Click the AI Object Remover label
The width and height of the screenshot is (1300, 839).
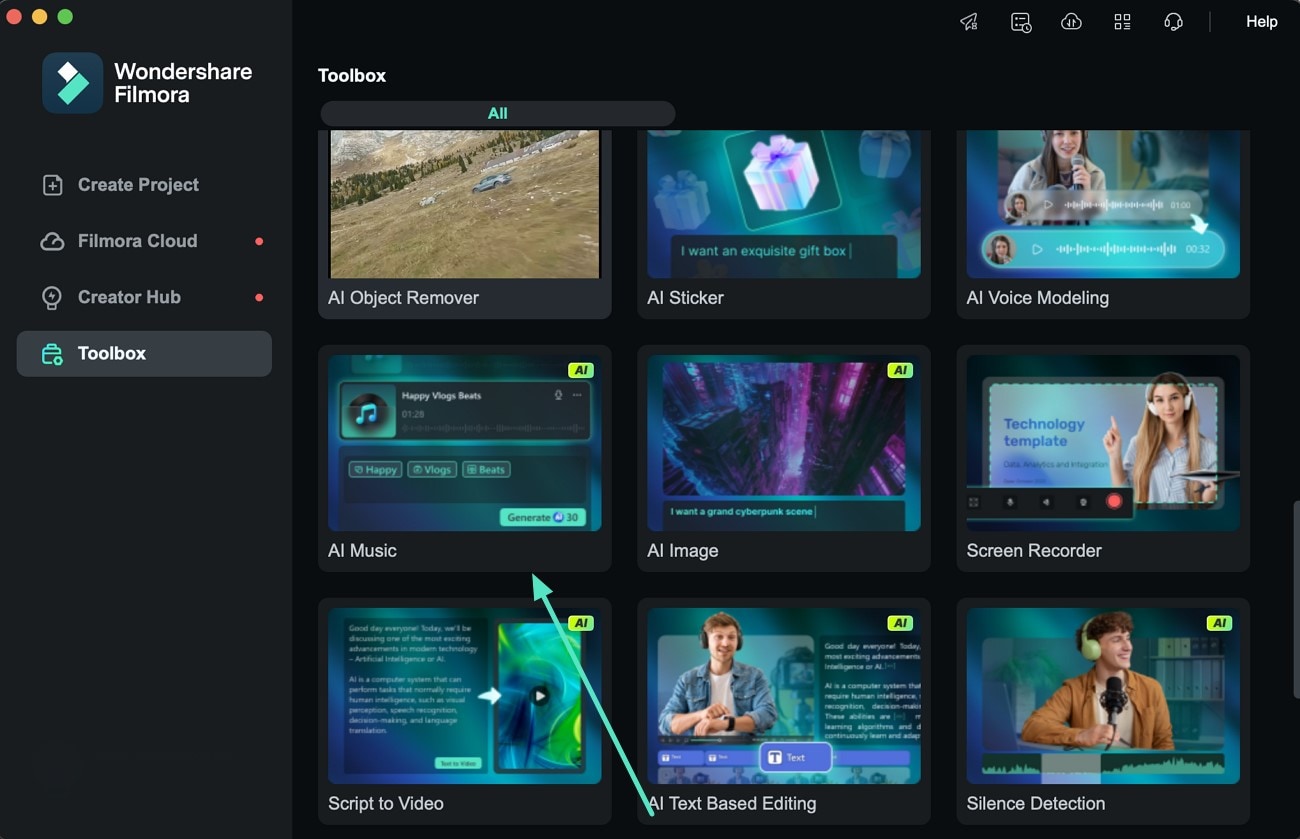(403, 298)
